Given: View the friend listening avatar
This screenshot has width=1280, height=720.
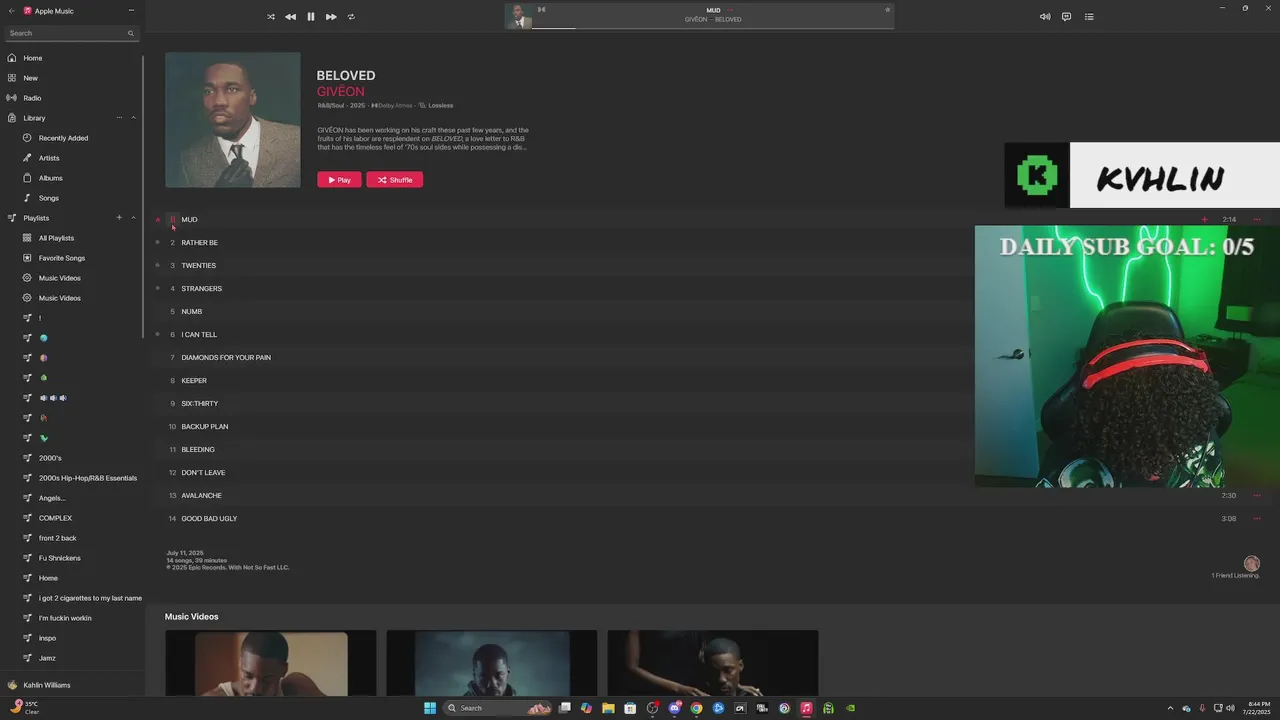Looking at the screenshot, I should coord(1251,564).
